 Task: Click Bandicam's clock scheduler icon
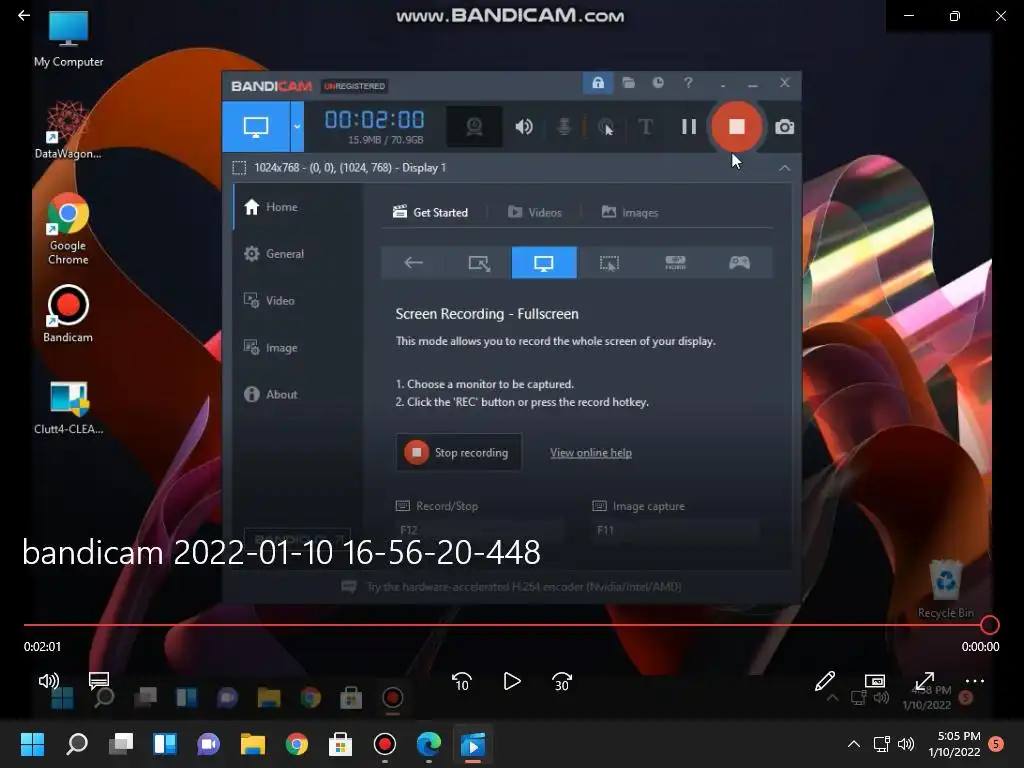658,83
